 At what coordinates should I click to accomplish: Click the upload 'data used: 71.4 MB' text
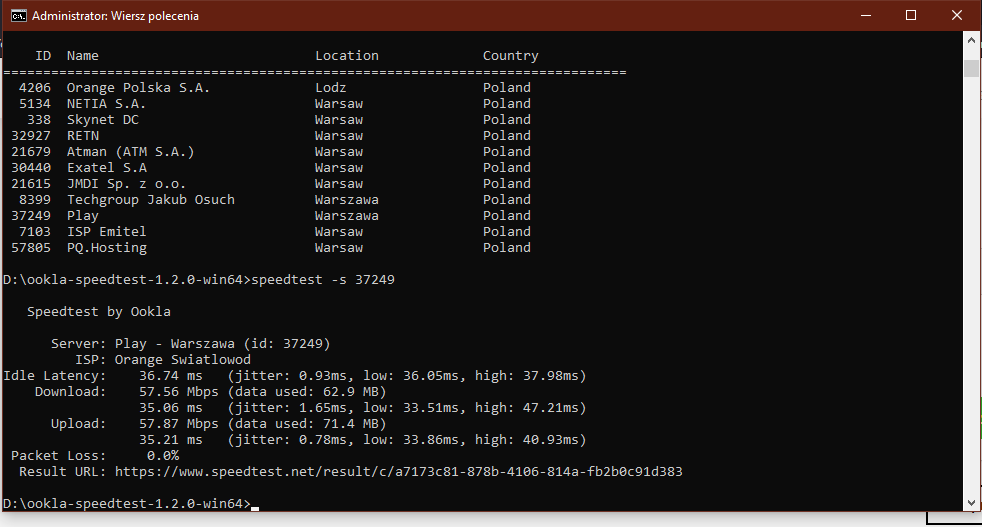click(307, 424)
